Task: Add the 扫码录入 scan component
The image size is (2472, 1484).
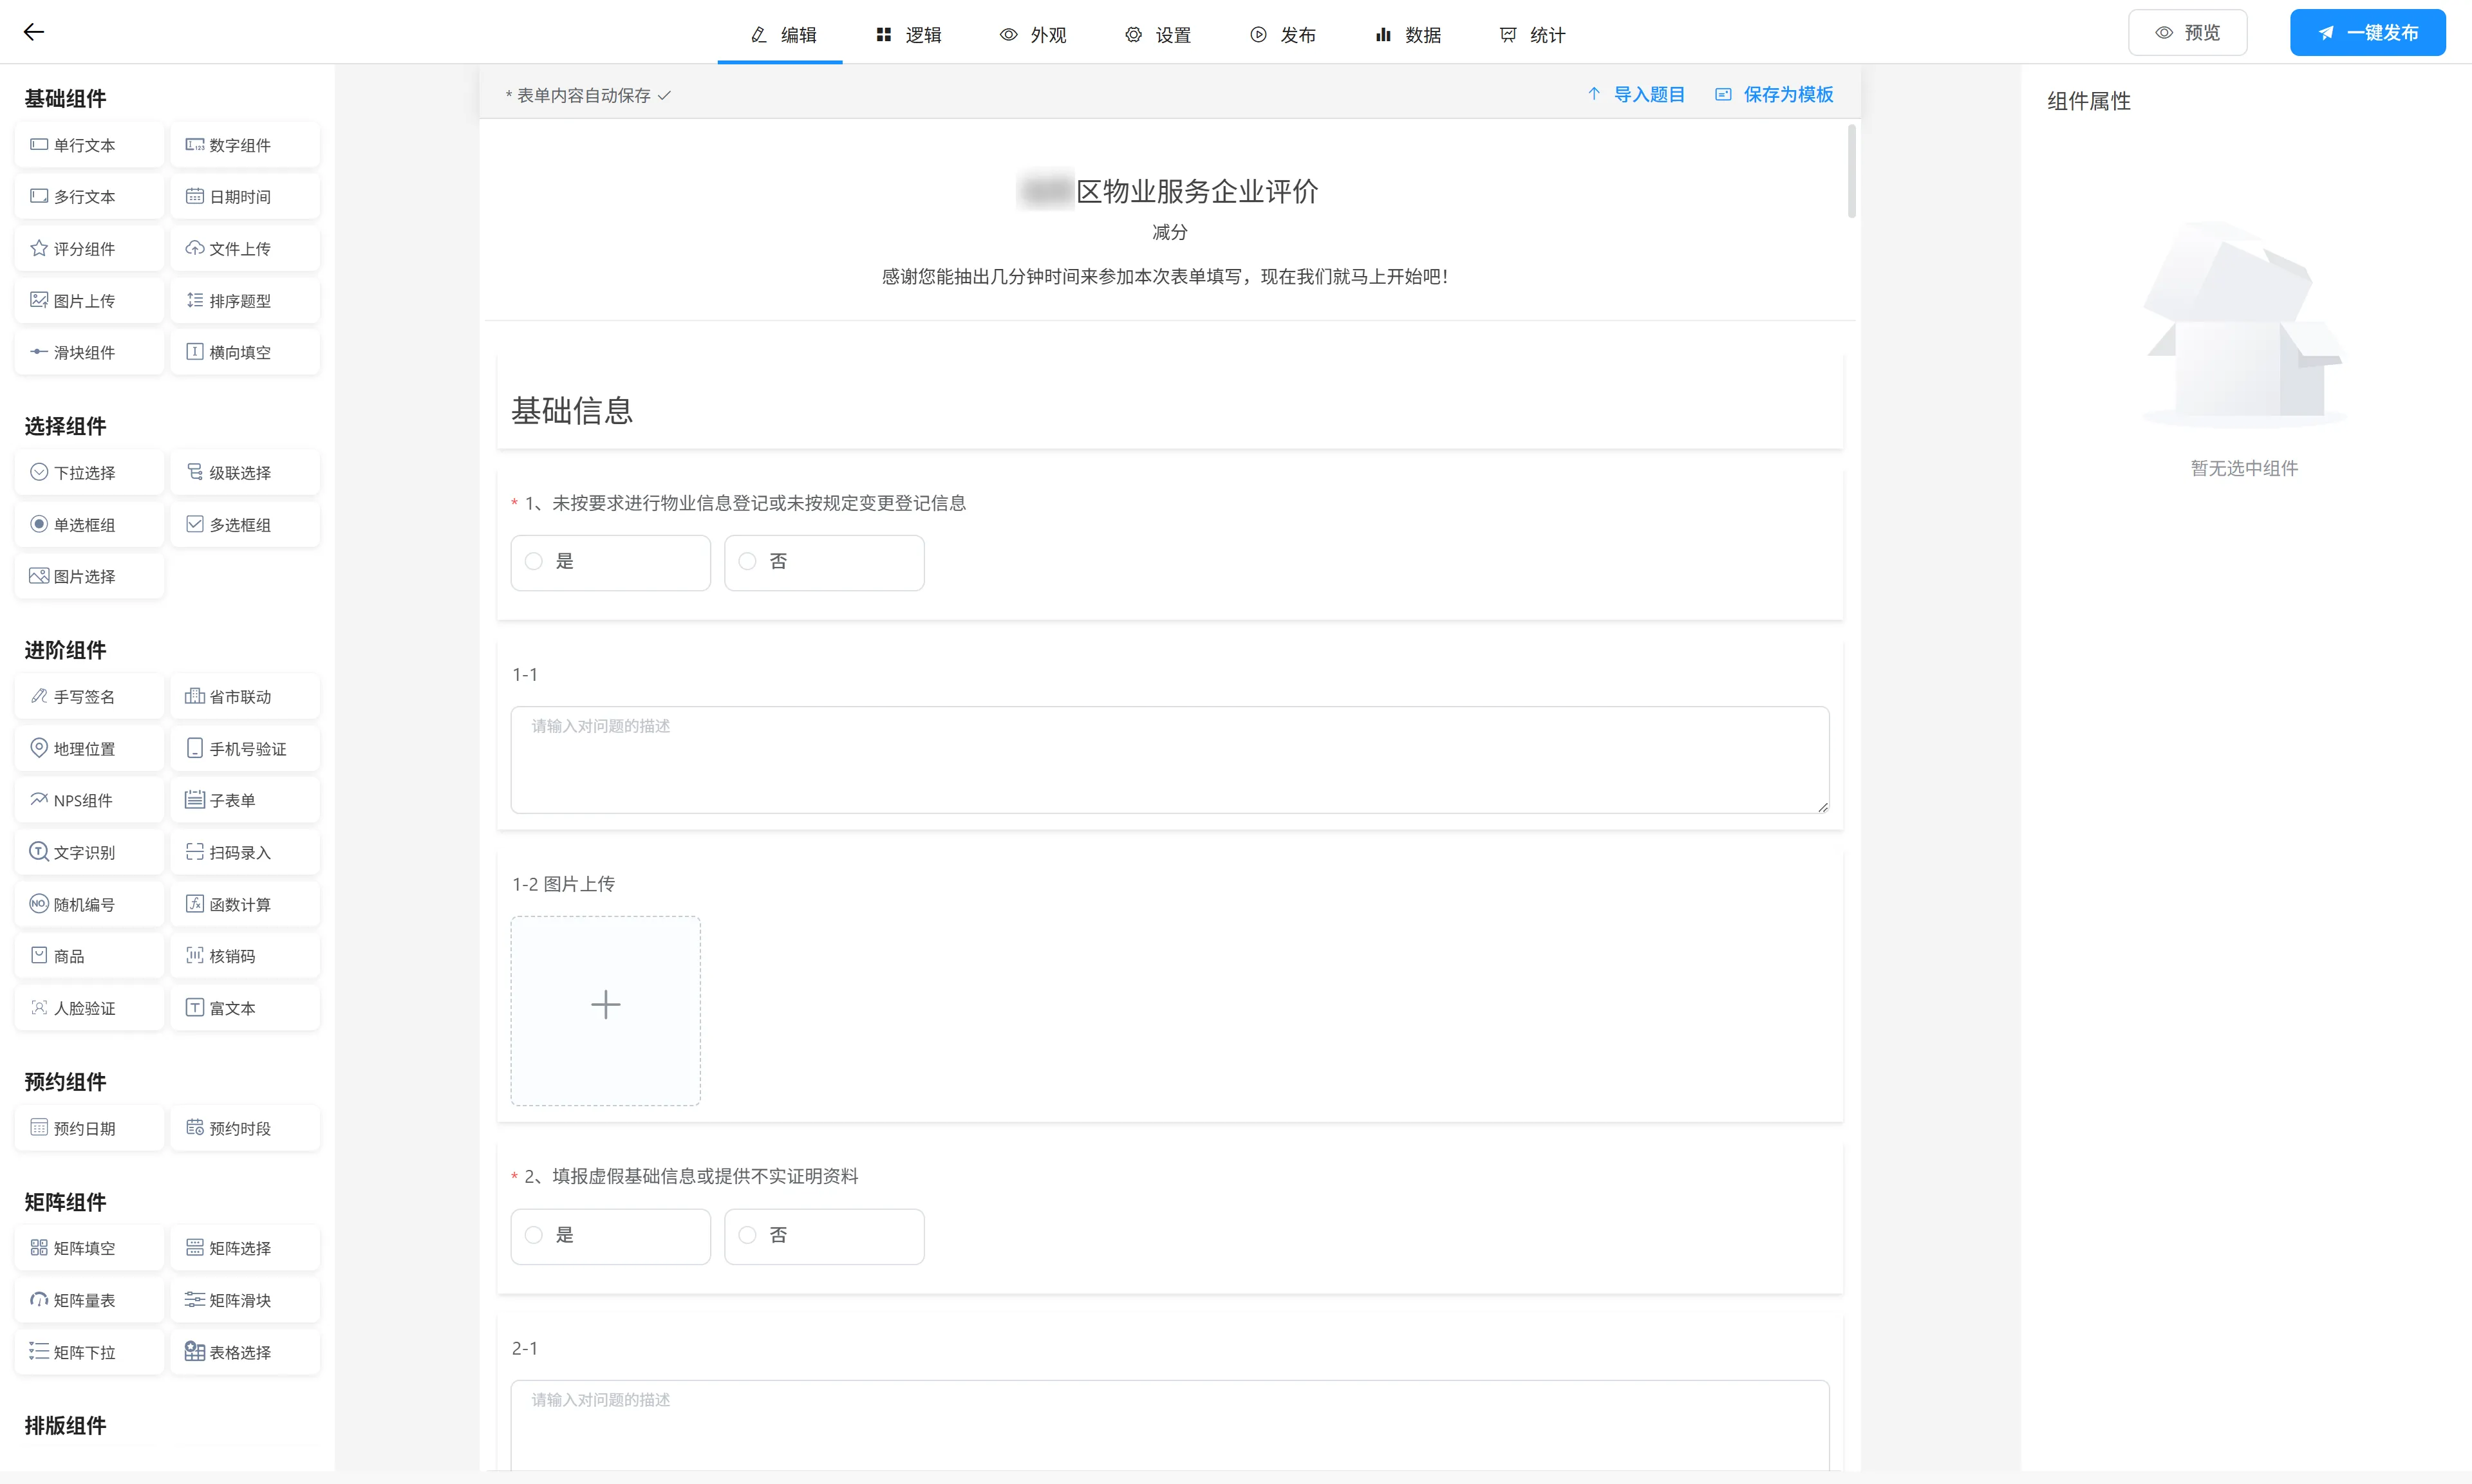Action: click(x=244, y=852)
